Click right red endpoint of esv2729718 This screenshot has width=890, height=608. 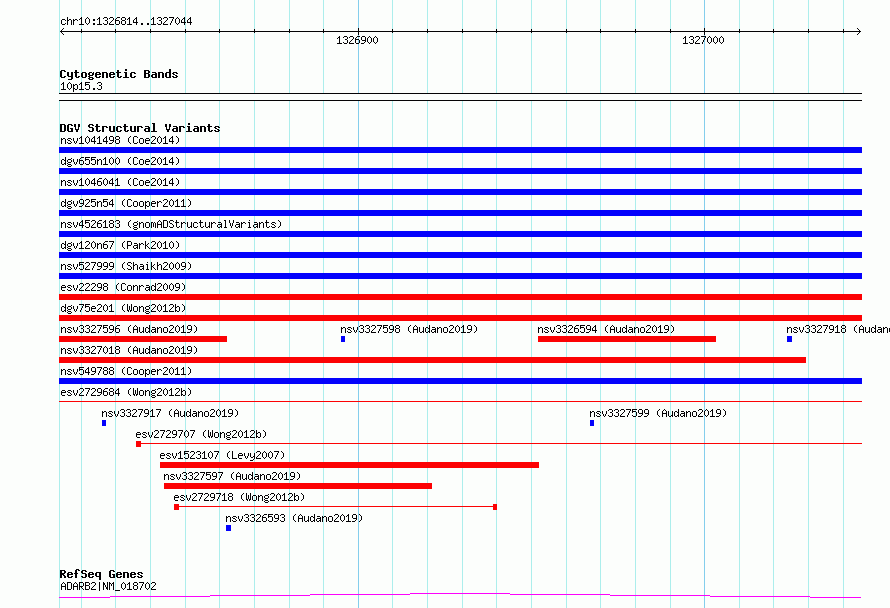point(495,507)
